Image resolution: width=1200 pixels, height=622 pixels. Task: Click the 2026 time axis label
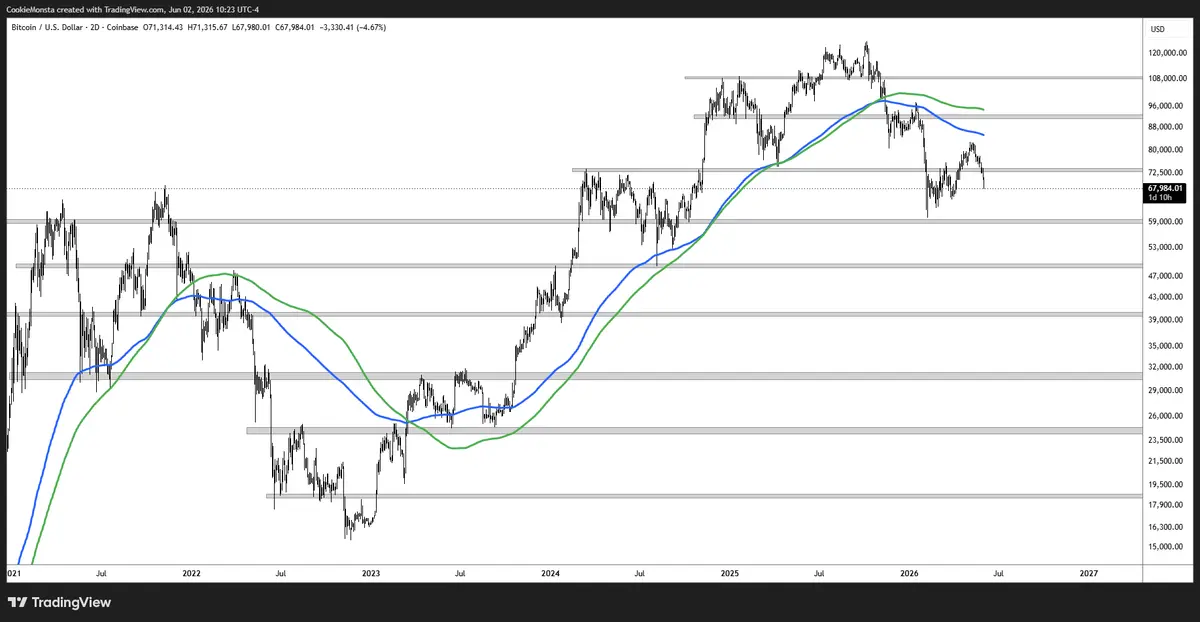click(x=910, y=574)
